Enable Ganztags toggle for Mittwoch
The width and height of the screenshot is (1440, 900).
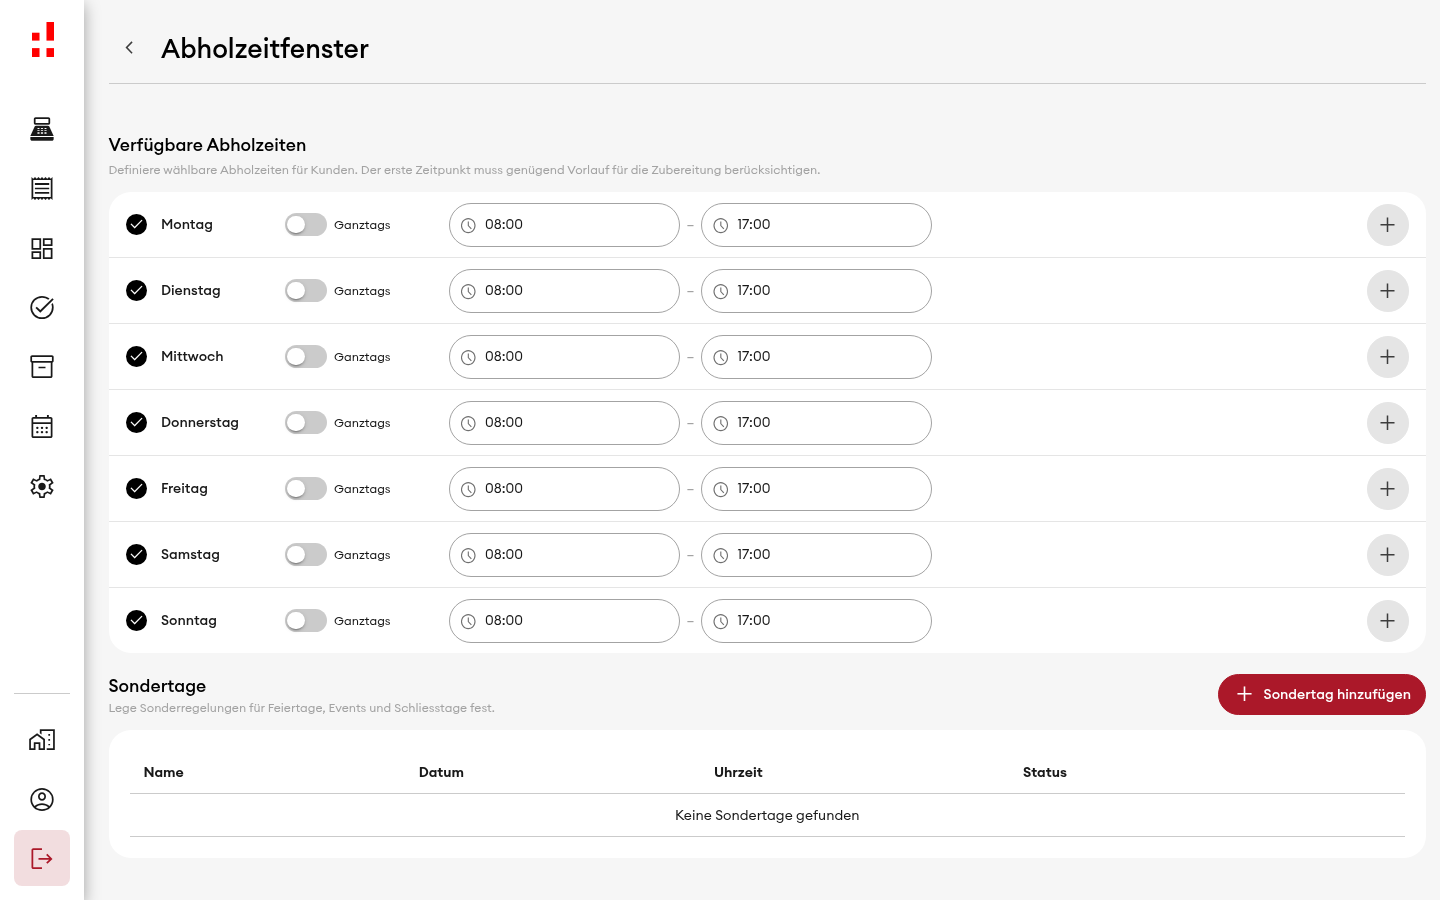(x=306, y=356)
